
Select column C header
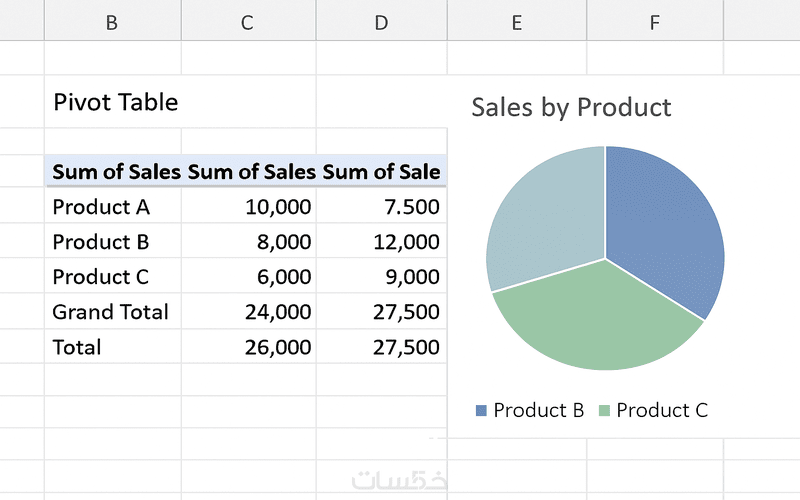[x=248, y=22]
